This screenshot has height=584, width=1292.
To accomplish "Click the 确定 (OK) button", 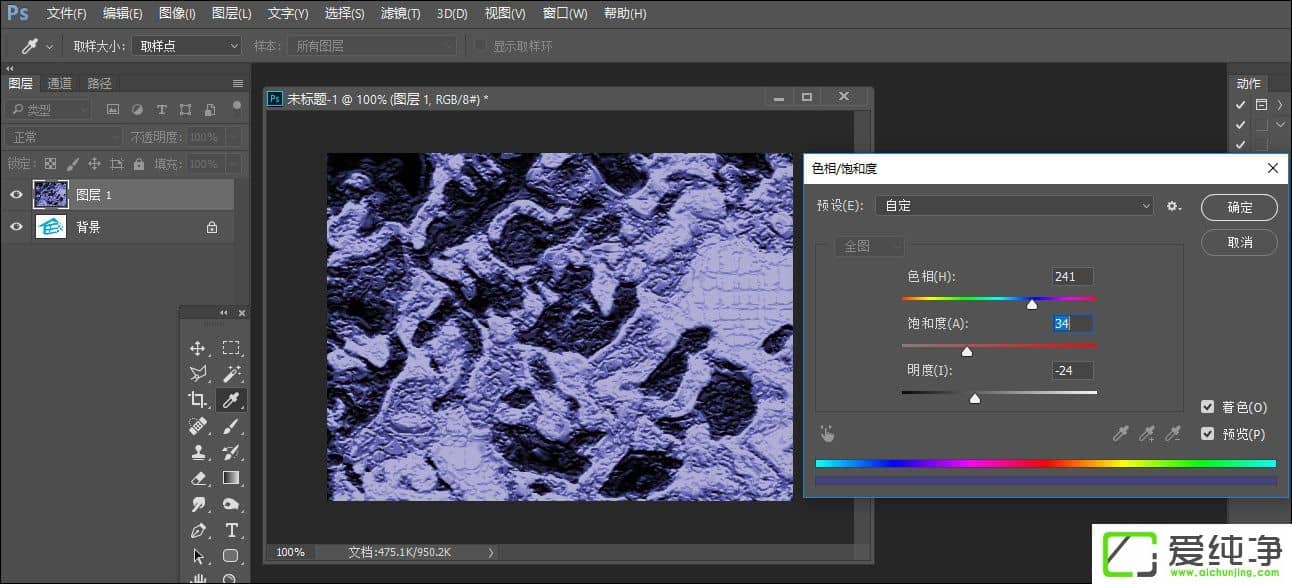I will coord(1239,207).
